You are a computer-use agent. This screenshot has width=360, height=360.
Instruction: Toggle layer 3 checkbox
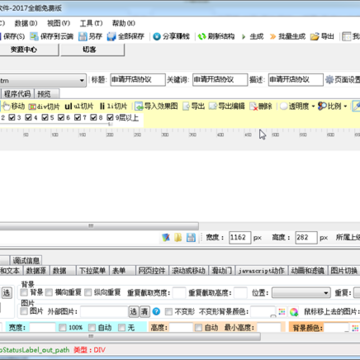coord(12,117)
